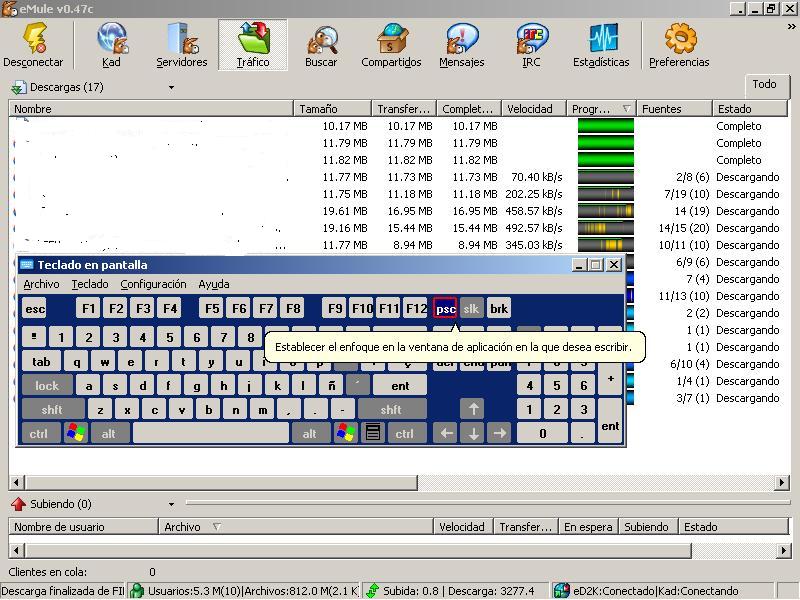Sort uploads by Archivo column header
The height and width of the screenshot is (600, 800).
coord(295,527)
